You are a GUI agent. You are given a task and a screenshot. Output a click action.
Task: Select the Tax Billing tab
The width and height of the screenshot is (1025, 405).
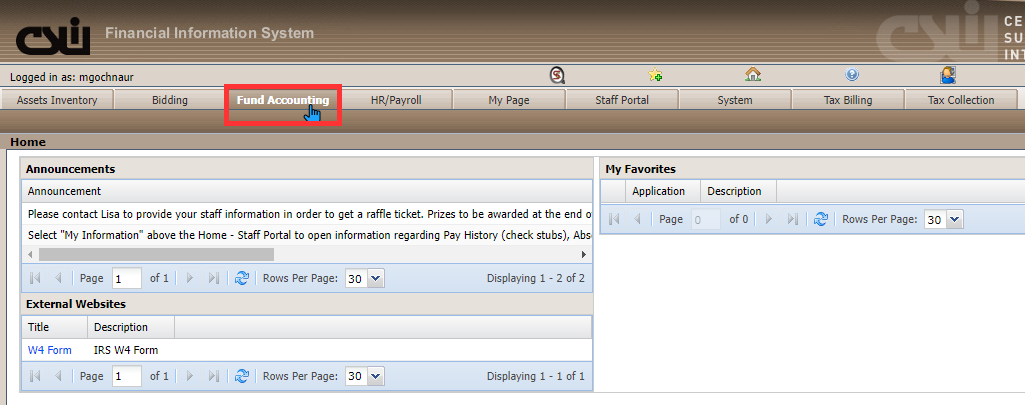847,100
